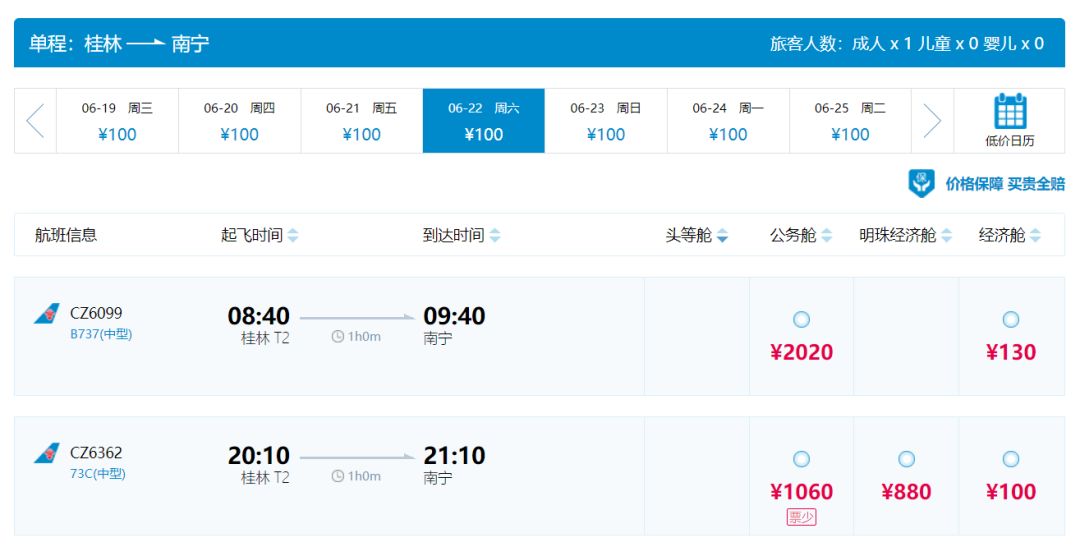The width and height of the screenshot is (1080, 556).
Task: Select the 06-25 周二 date tab
Action: pyautogui.click(x=850, y=121)
